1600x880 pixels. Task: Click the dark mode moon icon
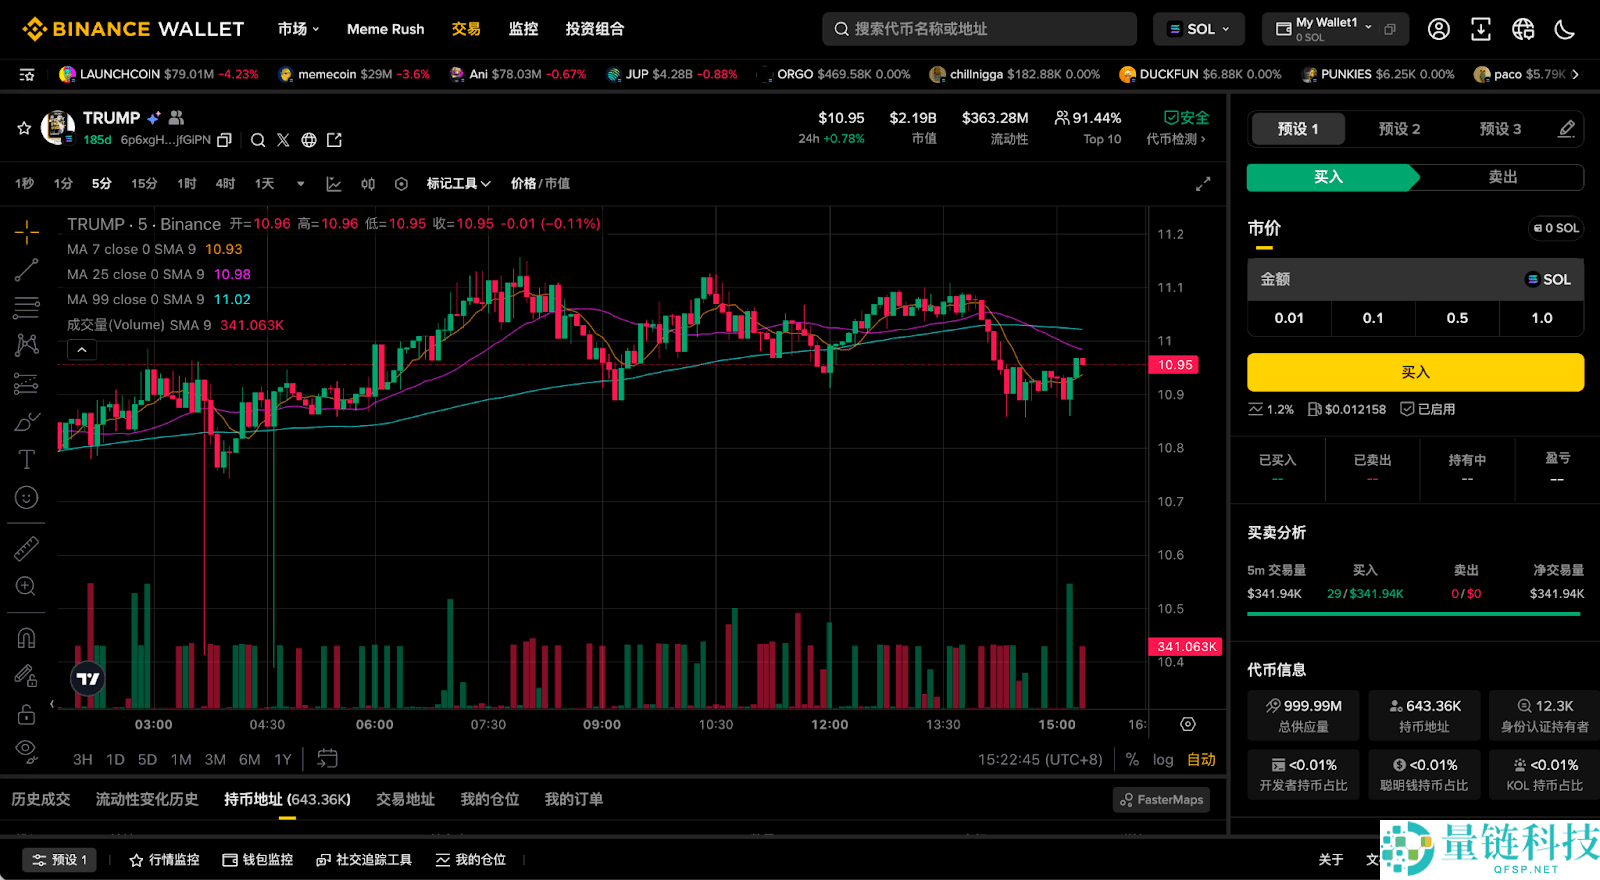pyautogui.click(x=1565, y=29)
